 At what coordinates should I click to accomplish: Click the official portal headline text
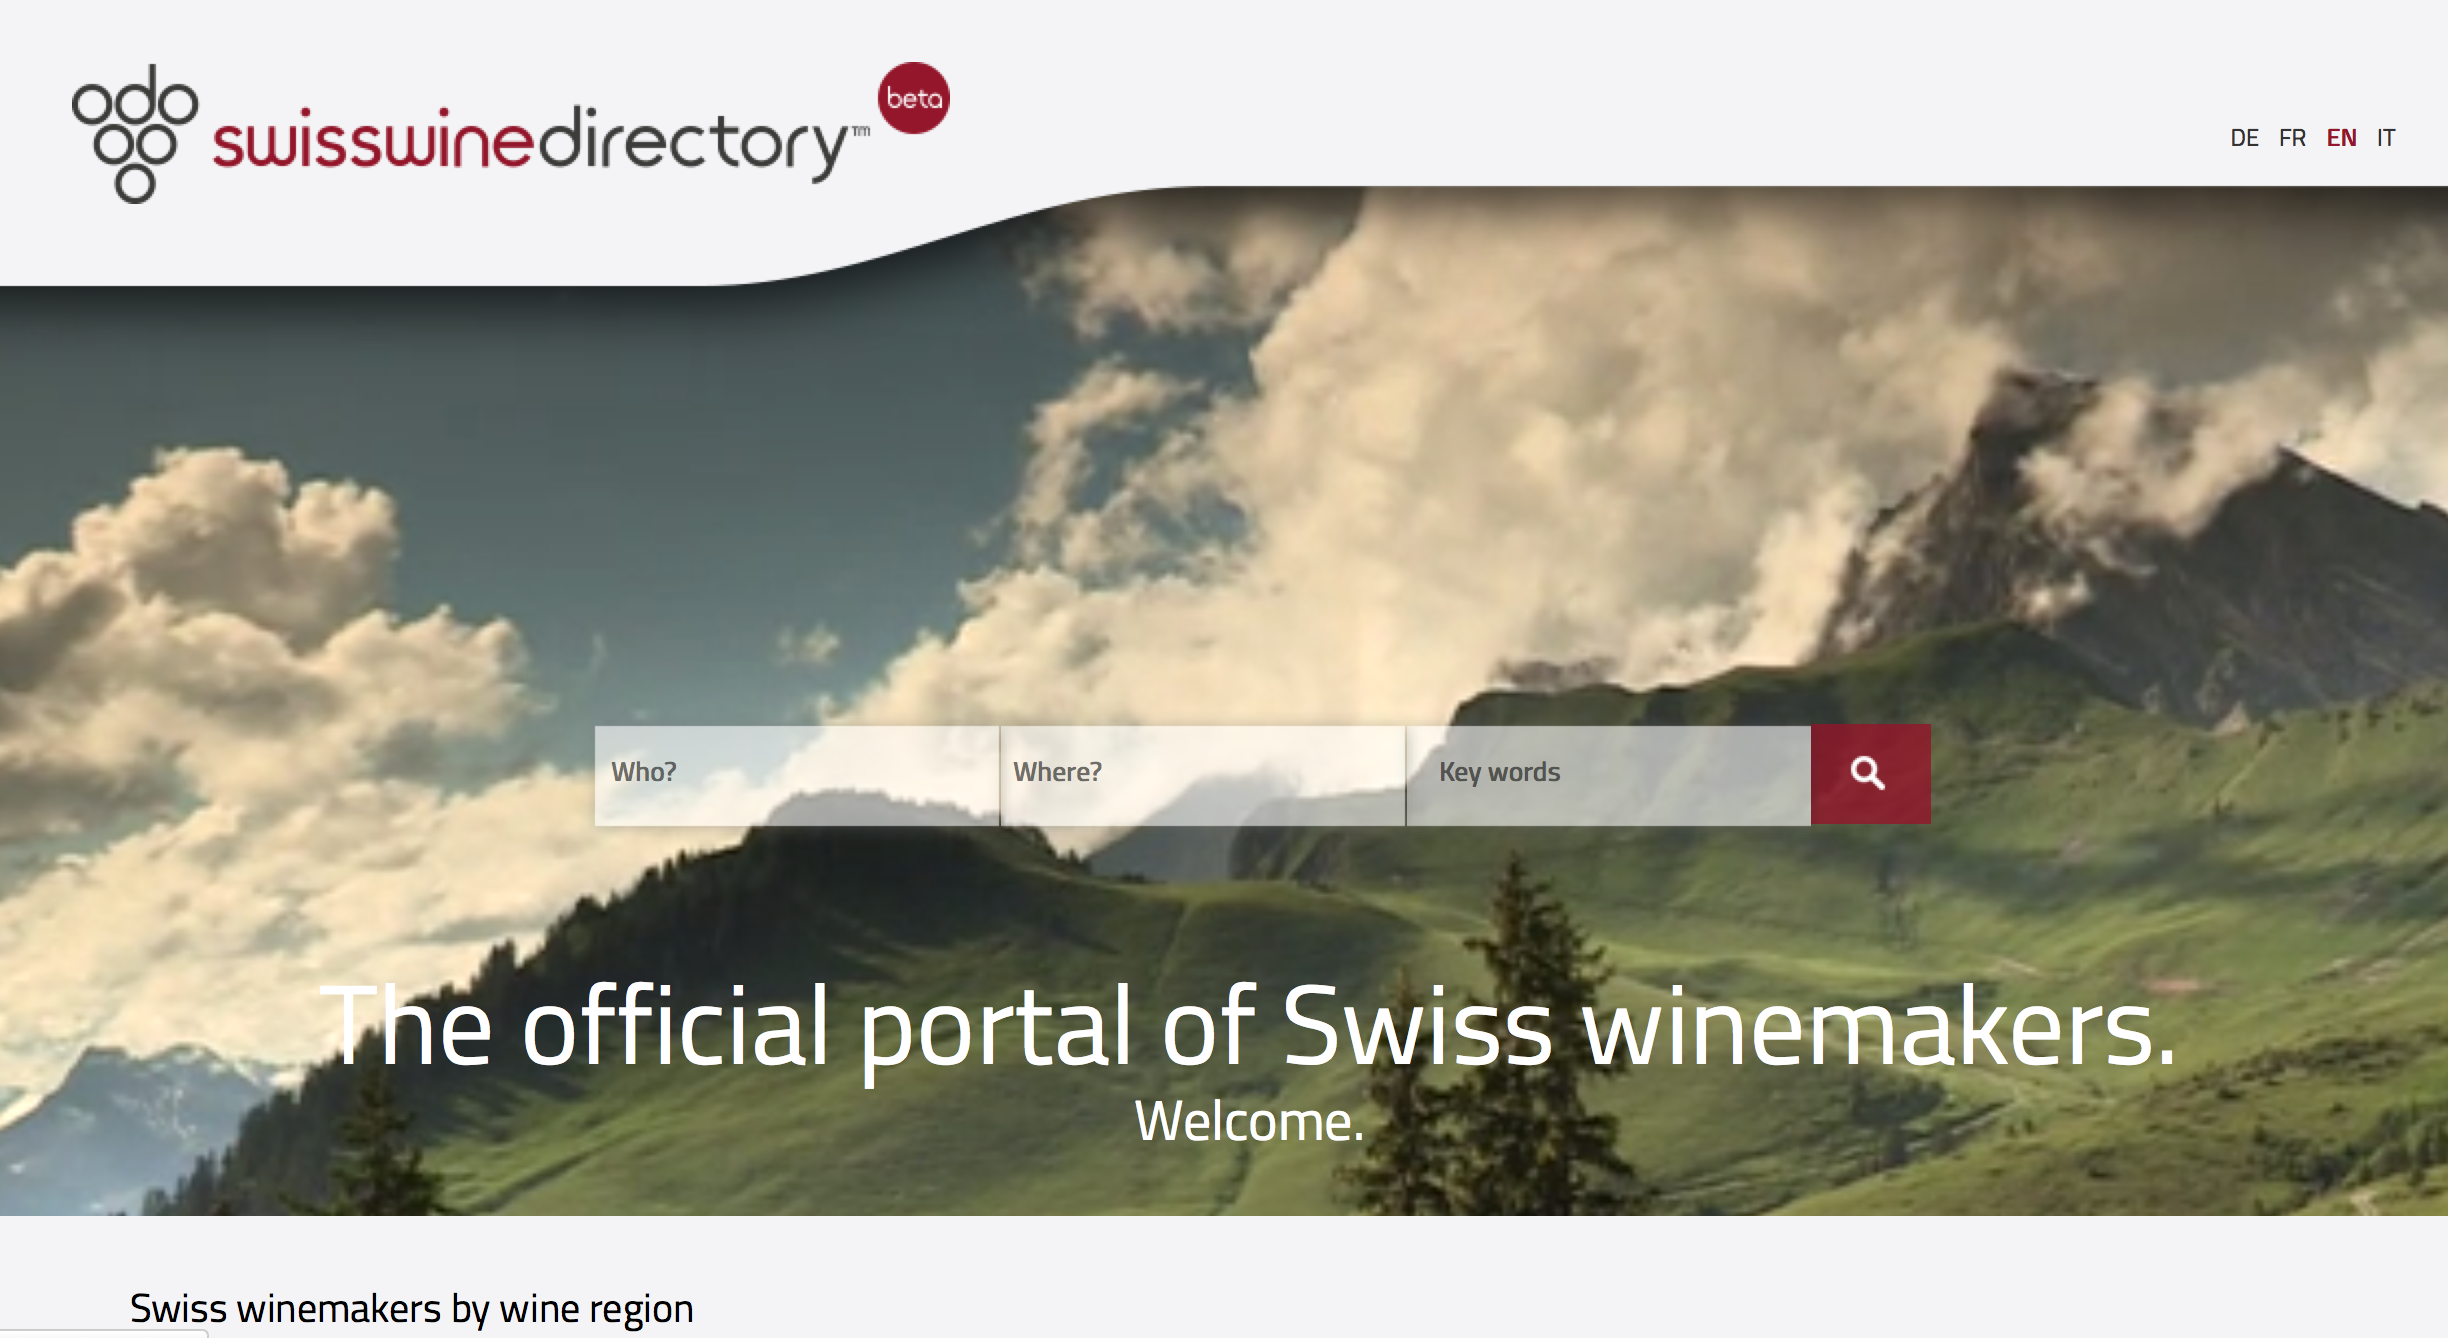[1247, 1027]
